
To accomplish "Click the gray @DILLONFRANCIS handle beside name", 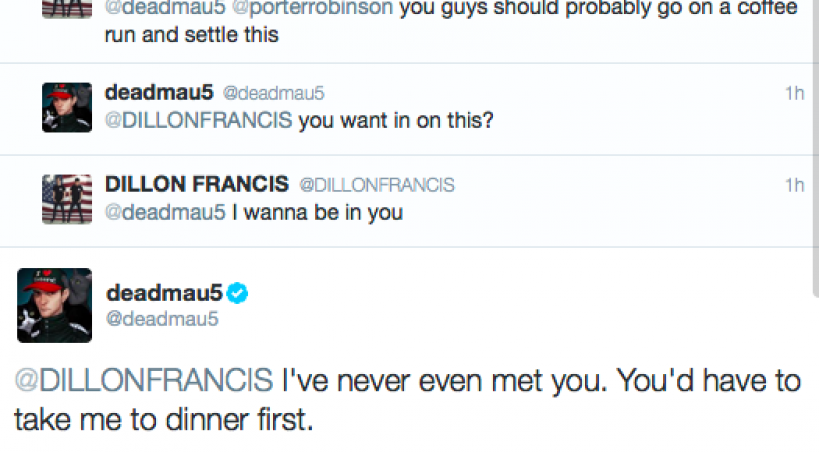I will (x=376, y=185).
